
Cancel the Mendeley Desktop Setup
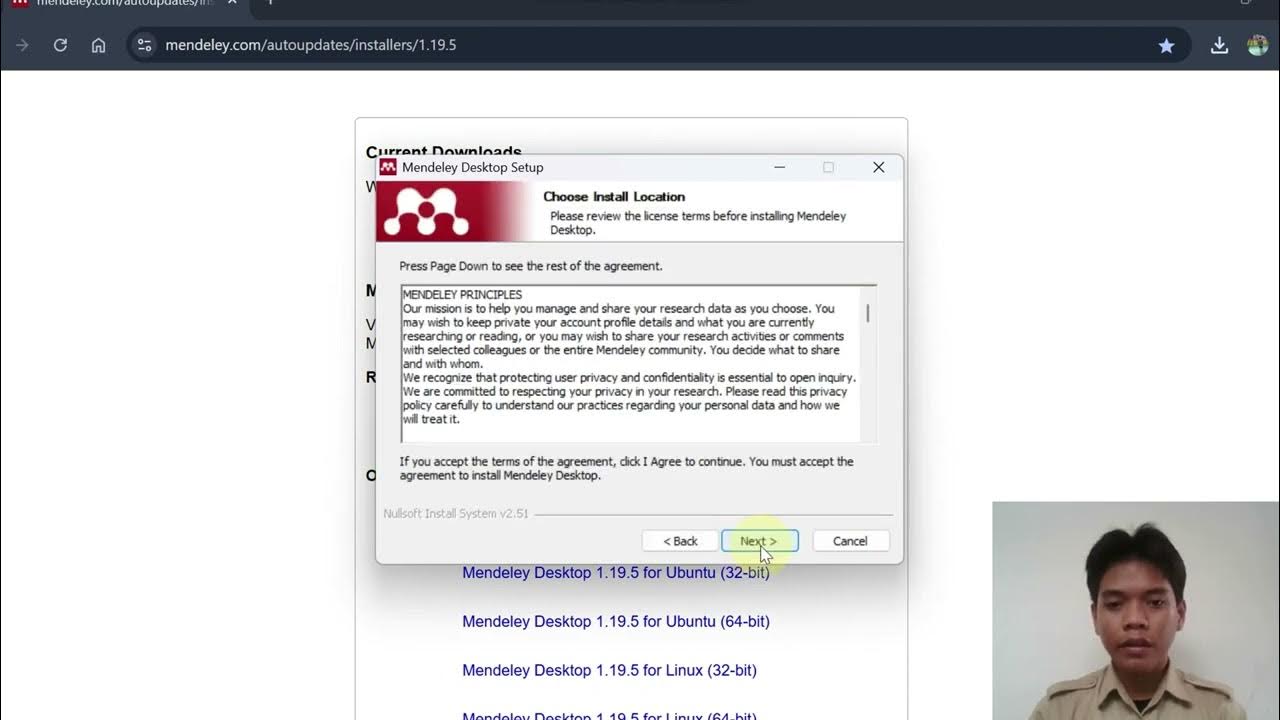click(850, 541)
